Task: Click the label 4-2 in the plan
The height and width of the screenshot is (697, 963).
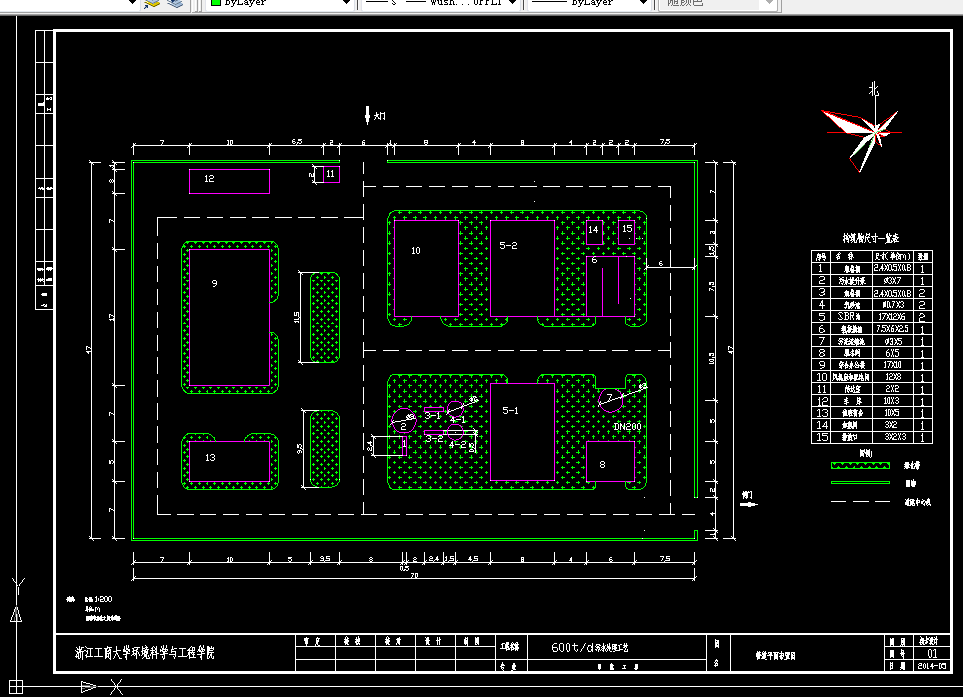Action: (x=458, y=445)
